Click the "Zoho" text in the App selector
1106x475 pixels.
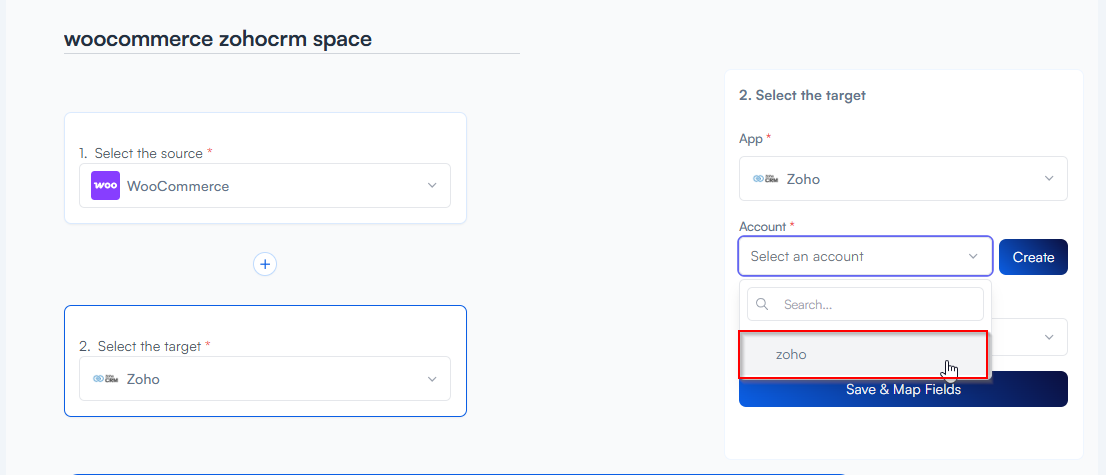803,179
